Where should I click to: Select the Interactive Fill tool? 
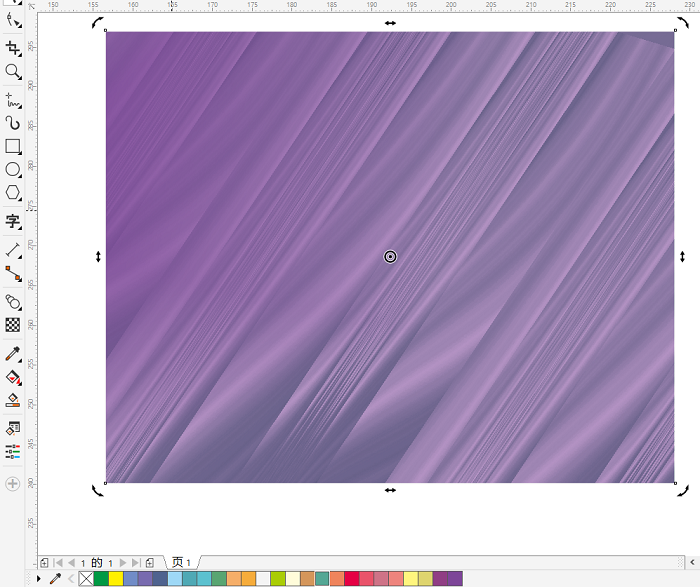pyautogui.click(x=12, y=378)
